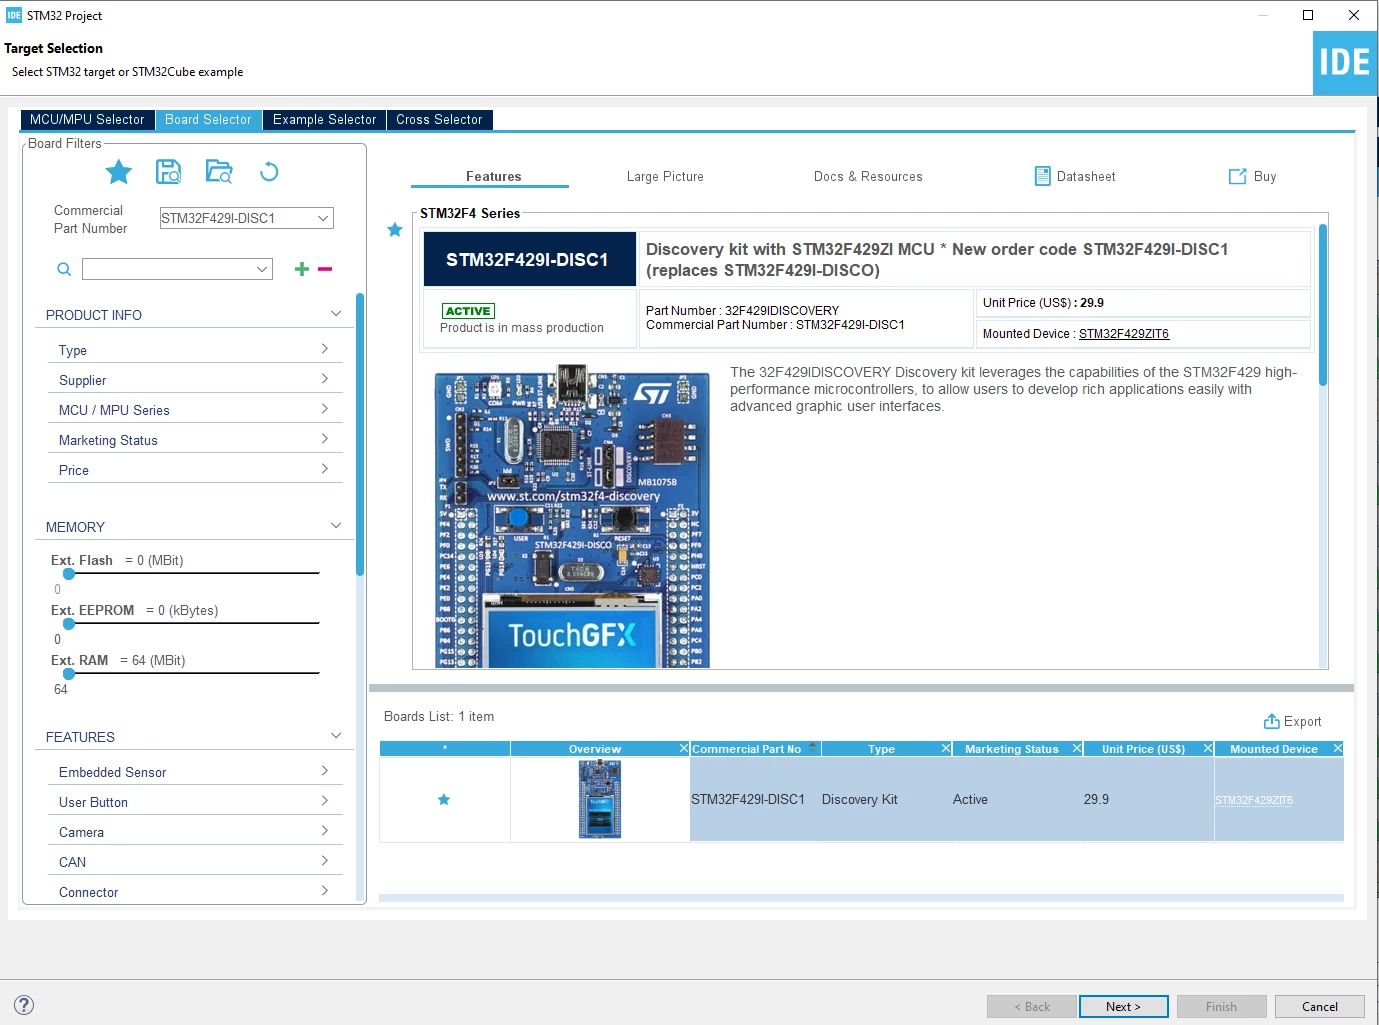1379x1025 pixels.
Task: Expand the Camera filter
Action: click(x=325, y=831)
